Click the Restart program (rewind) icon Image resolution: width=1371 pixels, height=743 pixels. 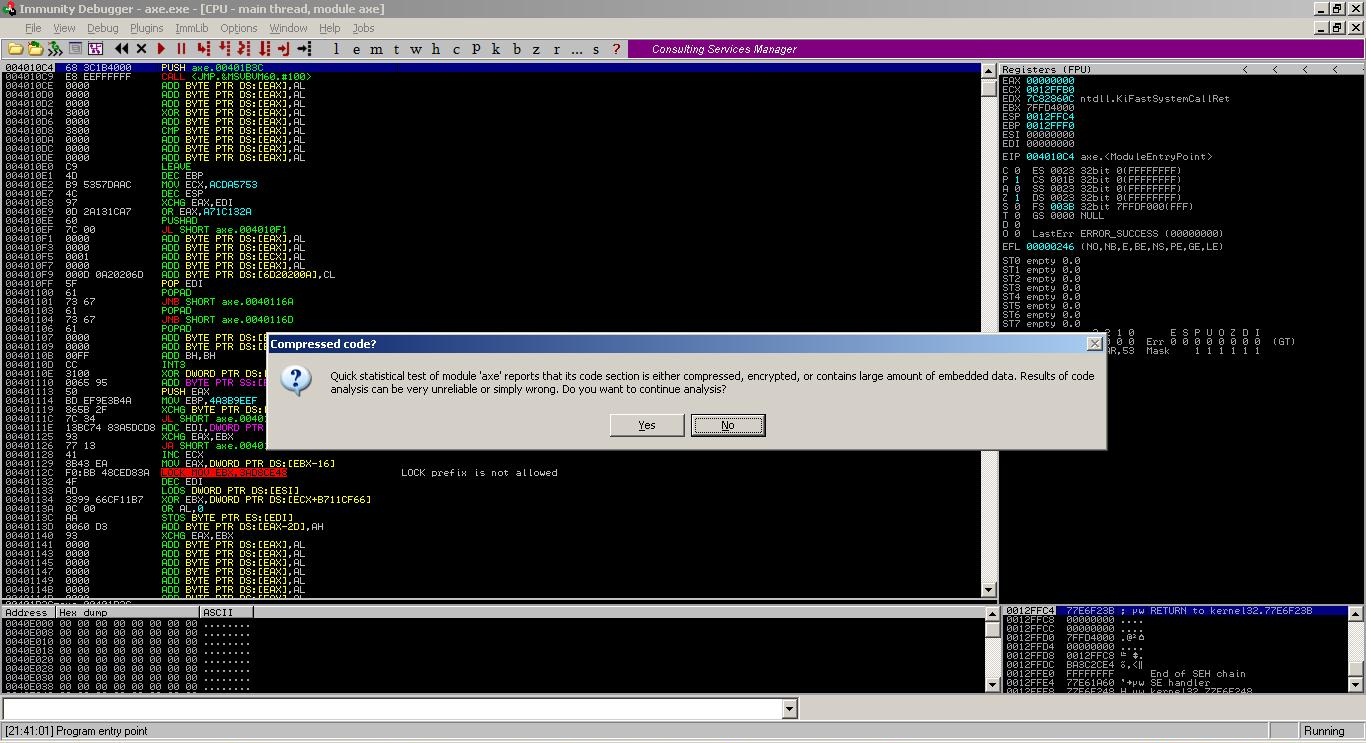coord(122,48)
